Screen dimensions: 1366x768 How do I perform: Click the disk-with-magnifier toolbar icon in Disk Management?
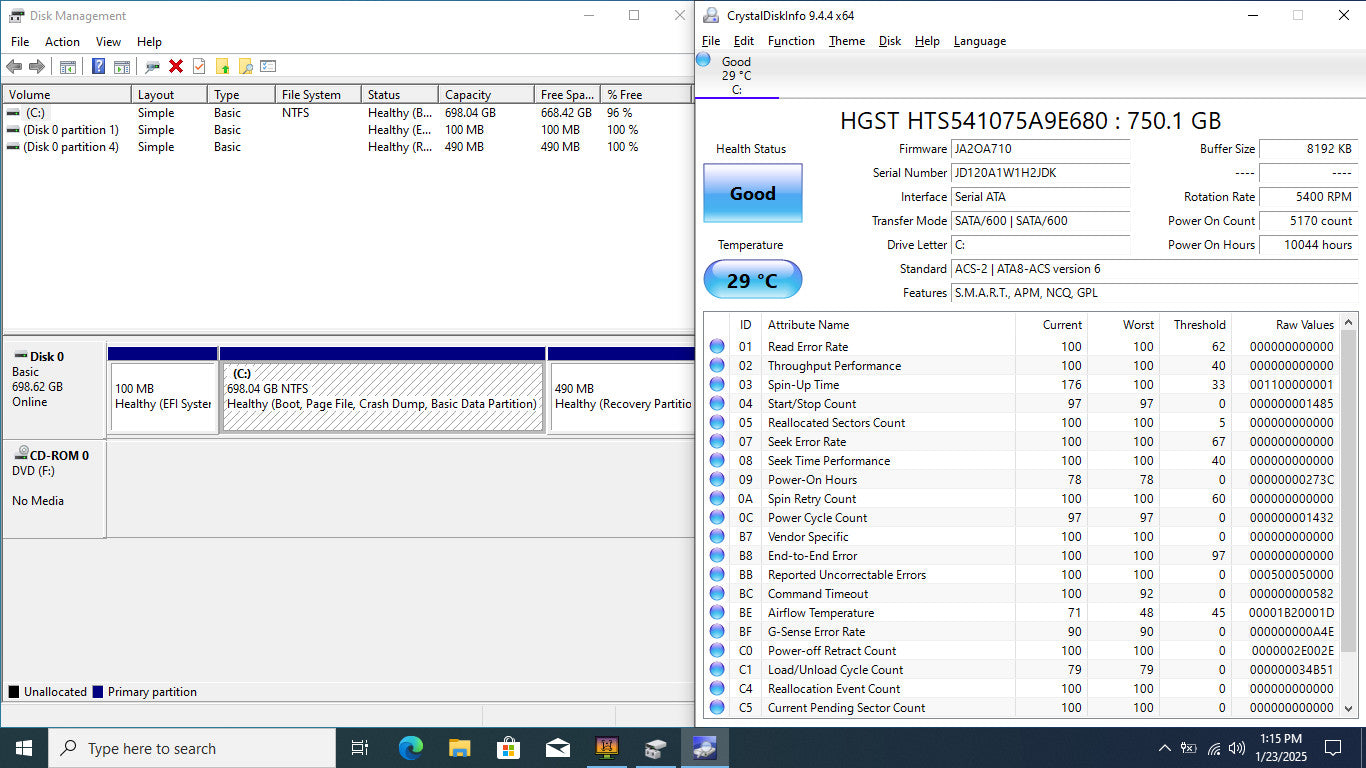[x=152, y=67]
